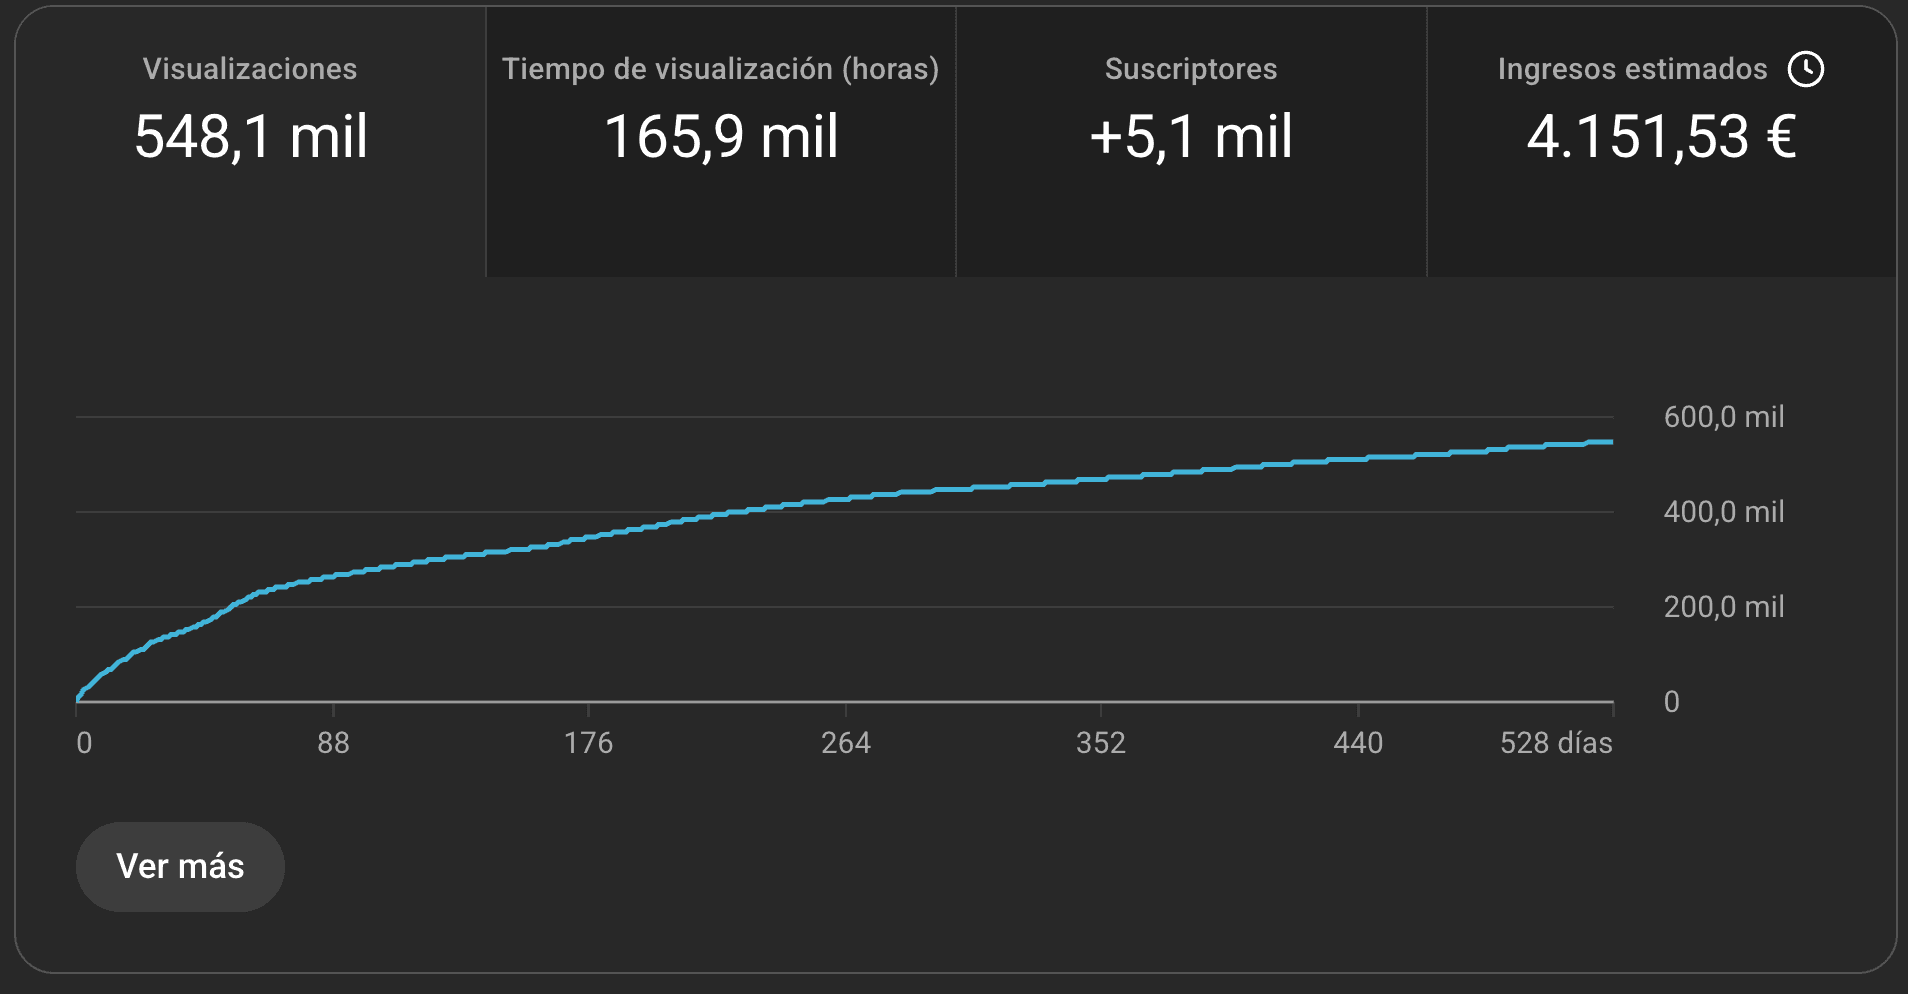Click the 352 day axis label

[1100, 743]
